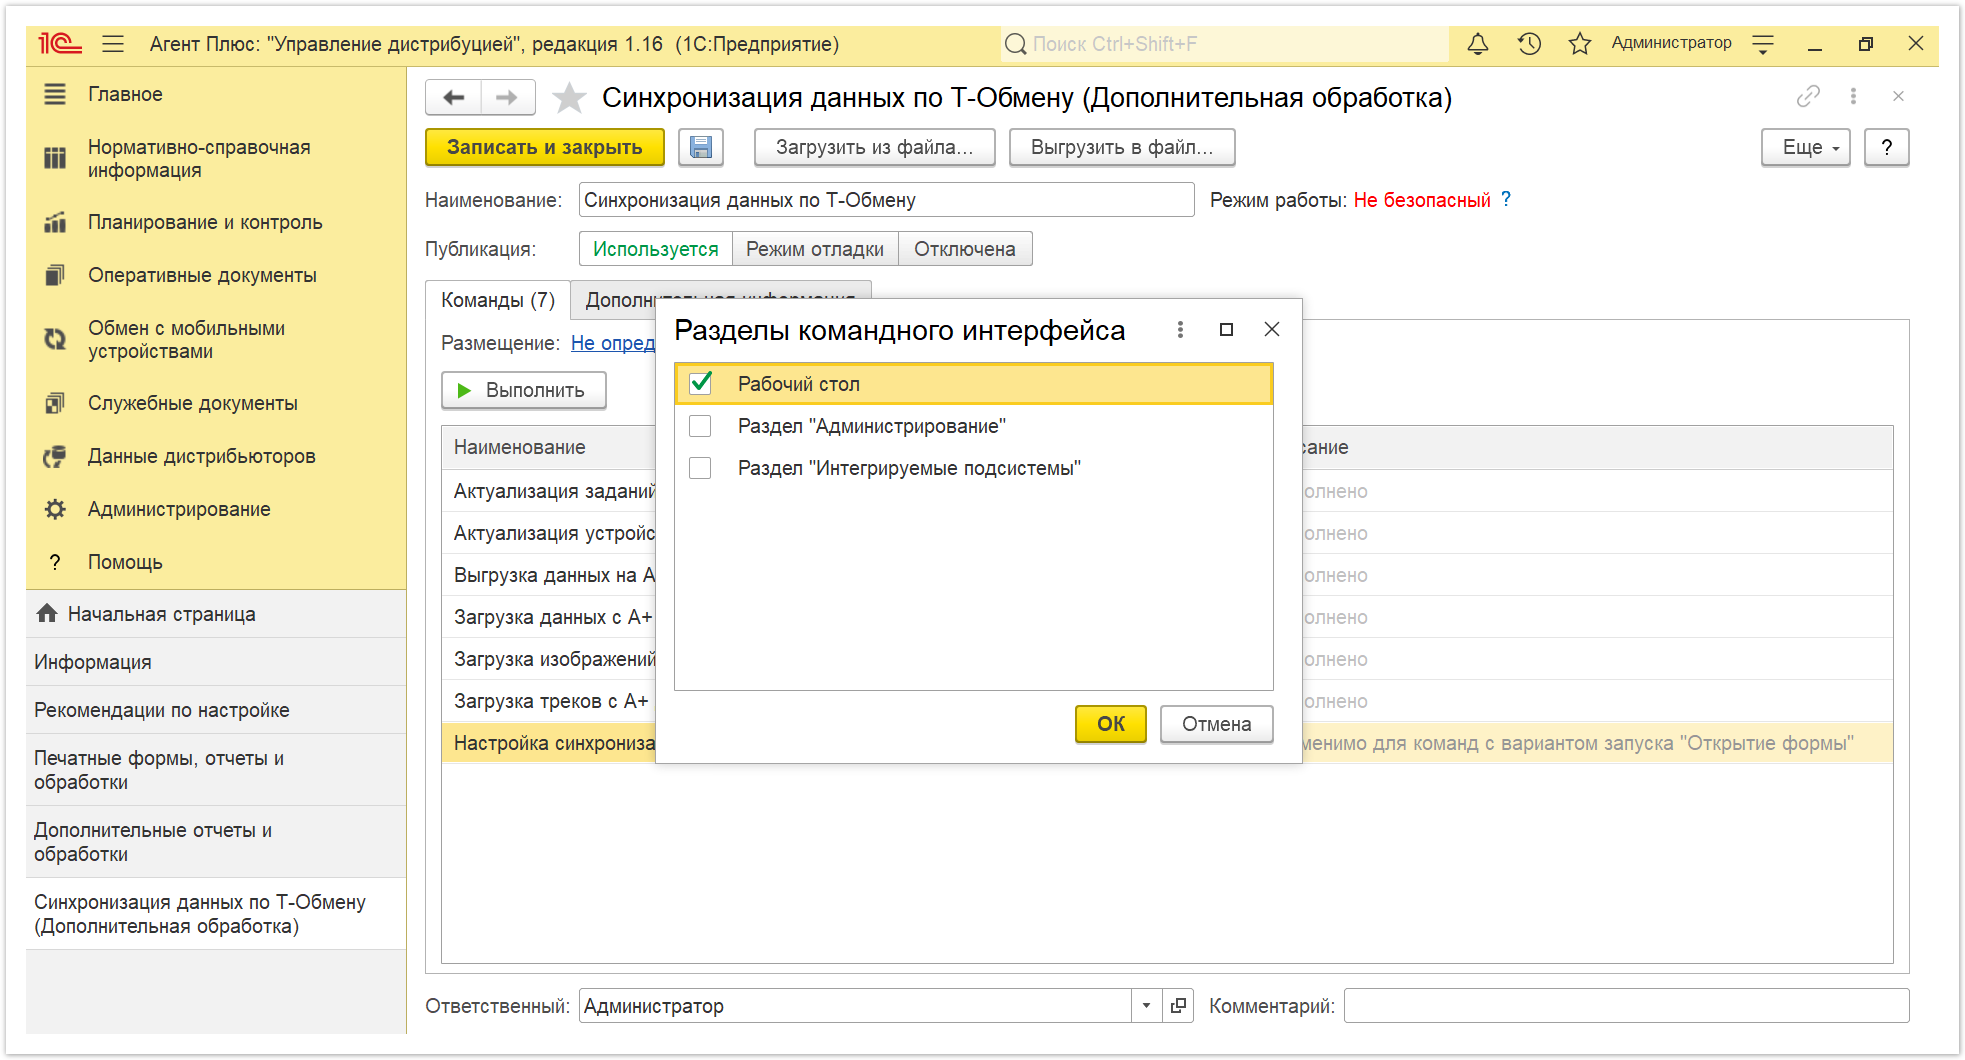The height and width of the screenshot is (1060, 1965).
Task: Close the Разделы командного интерфейса dialog
Action: tap(1272, 329)
